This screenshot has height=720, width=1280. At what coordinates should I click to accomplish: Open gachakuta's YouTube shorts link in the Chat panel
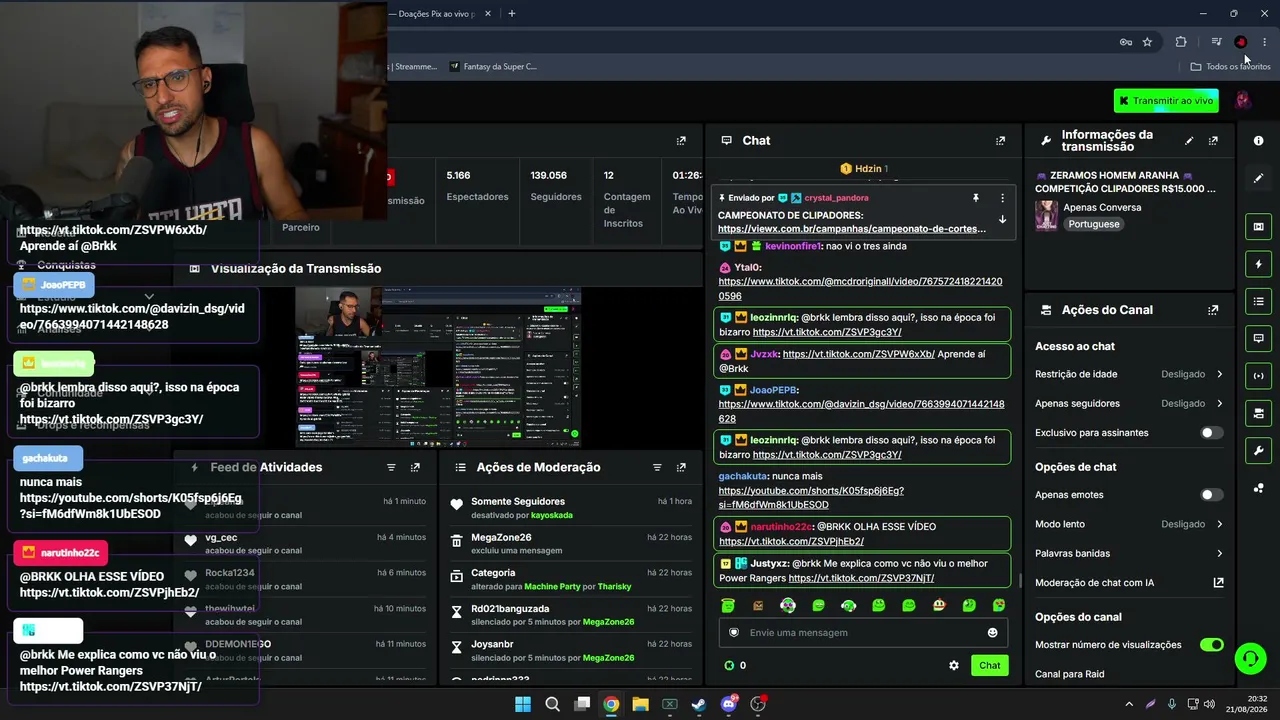tap(811, 498)
